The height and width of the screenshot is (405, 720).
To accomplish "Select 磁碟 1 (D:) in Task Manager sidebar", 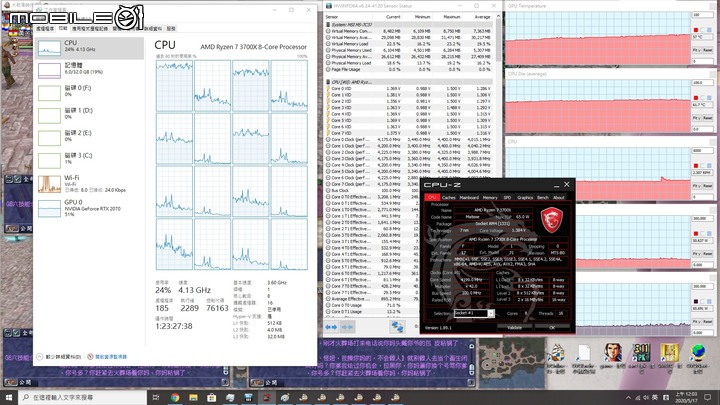I will 90,115.
